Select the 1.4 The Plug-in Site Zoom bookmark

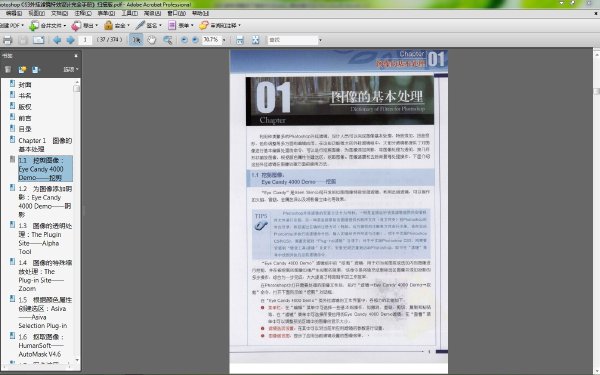click(45, 276)
